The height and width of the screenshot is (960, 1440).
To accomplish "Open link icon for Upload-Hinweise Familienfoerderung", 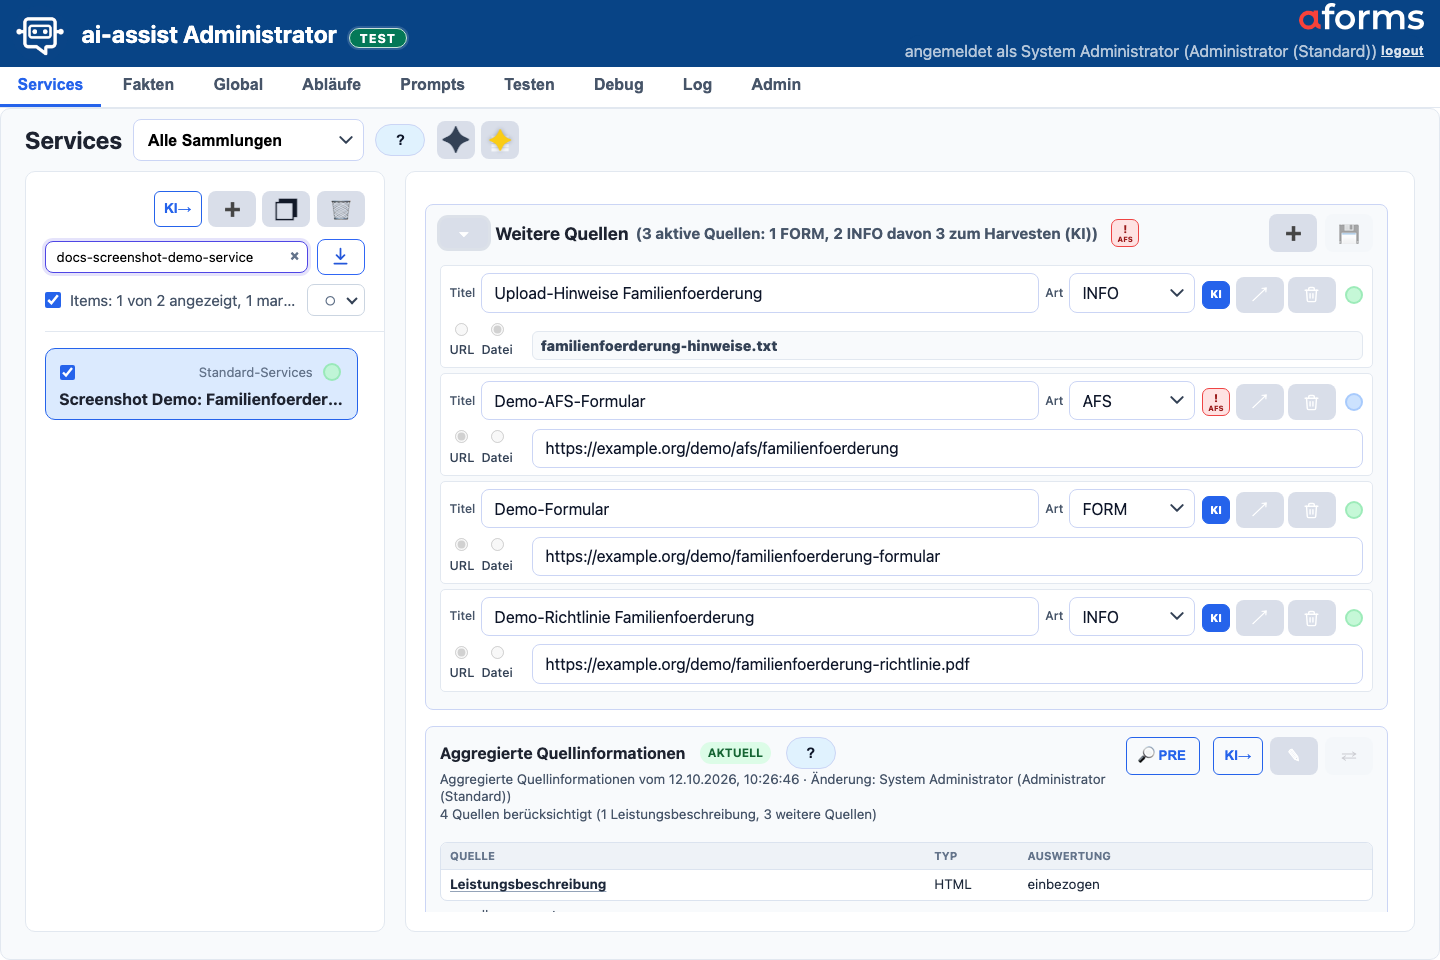I will [1260, 294].
